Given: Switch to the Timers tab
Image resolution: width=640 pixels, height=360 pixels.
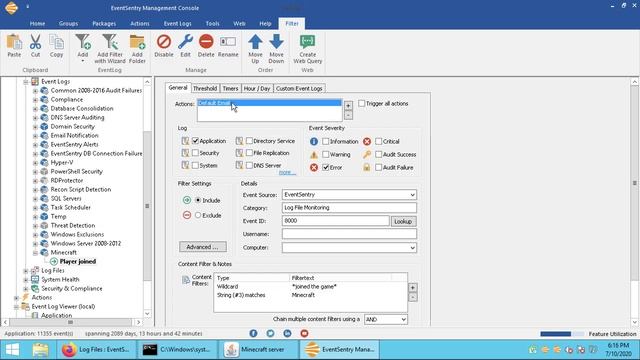Looking at the screenshot, I should click(230, 89).
